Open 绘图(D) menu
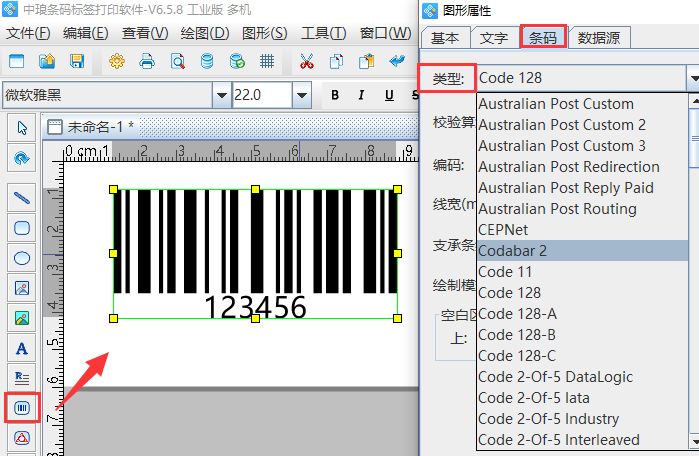Image resolution: width=699 pixels, height=456 pixels. [205, 33]
